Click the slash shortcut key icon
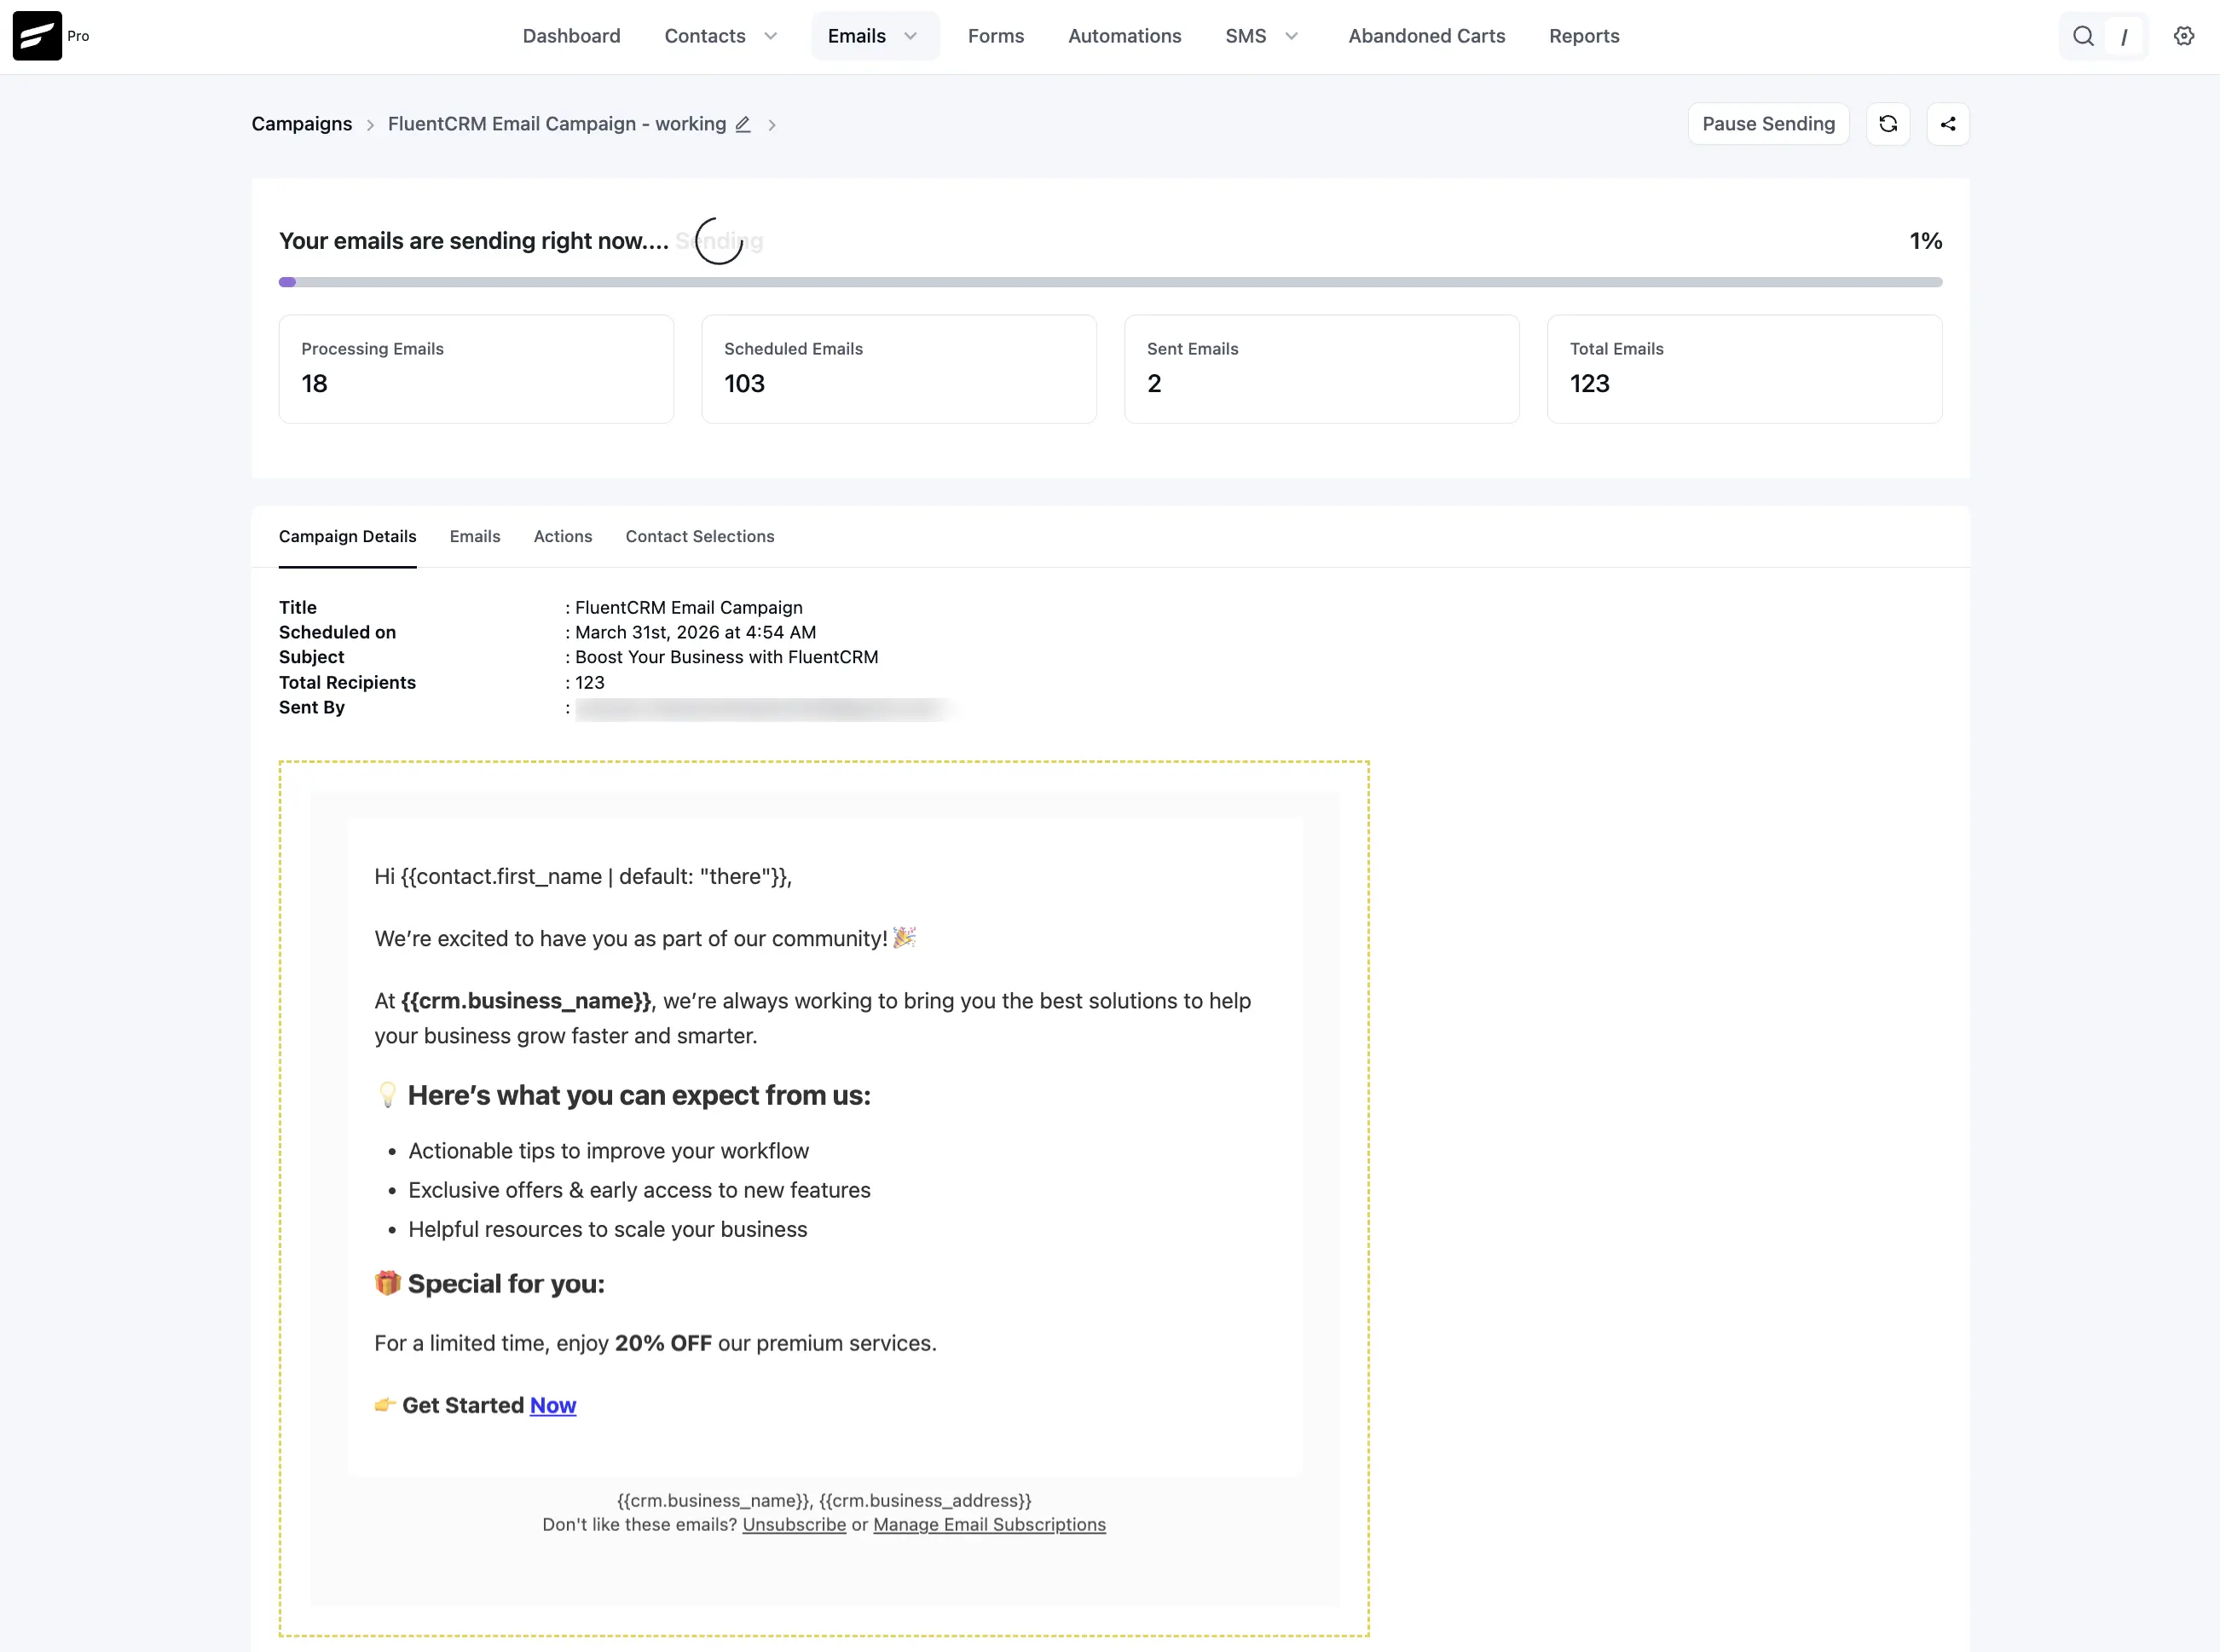Image resolution: width=2220 pixels, height=1652 pixels. click(2124, 37)
